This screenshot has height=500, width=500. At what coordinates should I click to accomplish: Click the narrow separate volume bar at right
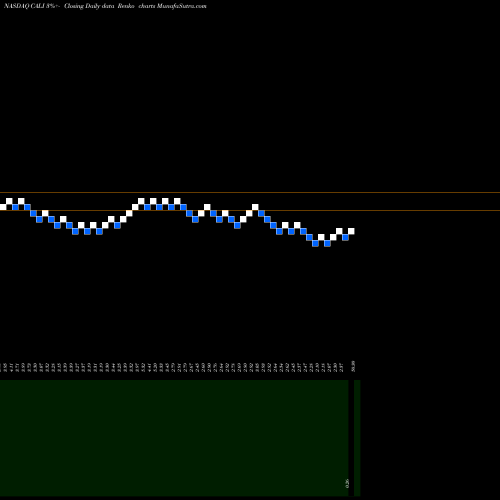(357, 438)
